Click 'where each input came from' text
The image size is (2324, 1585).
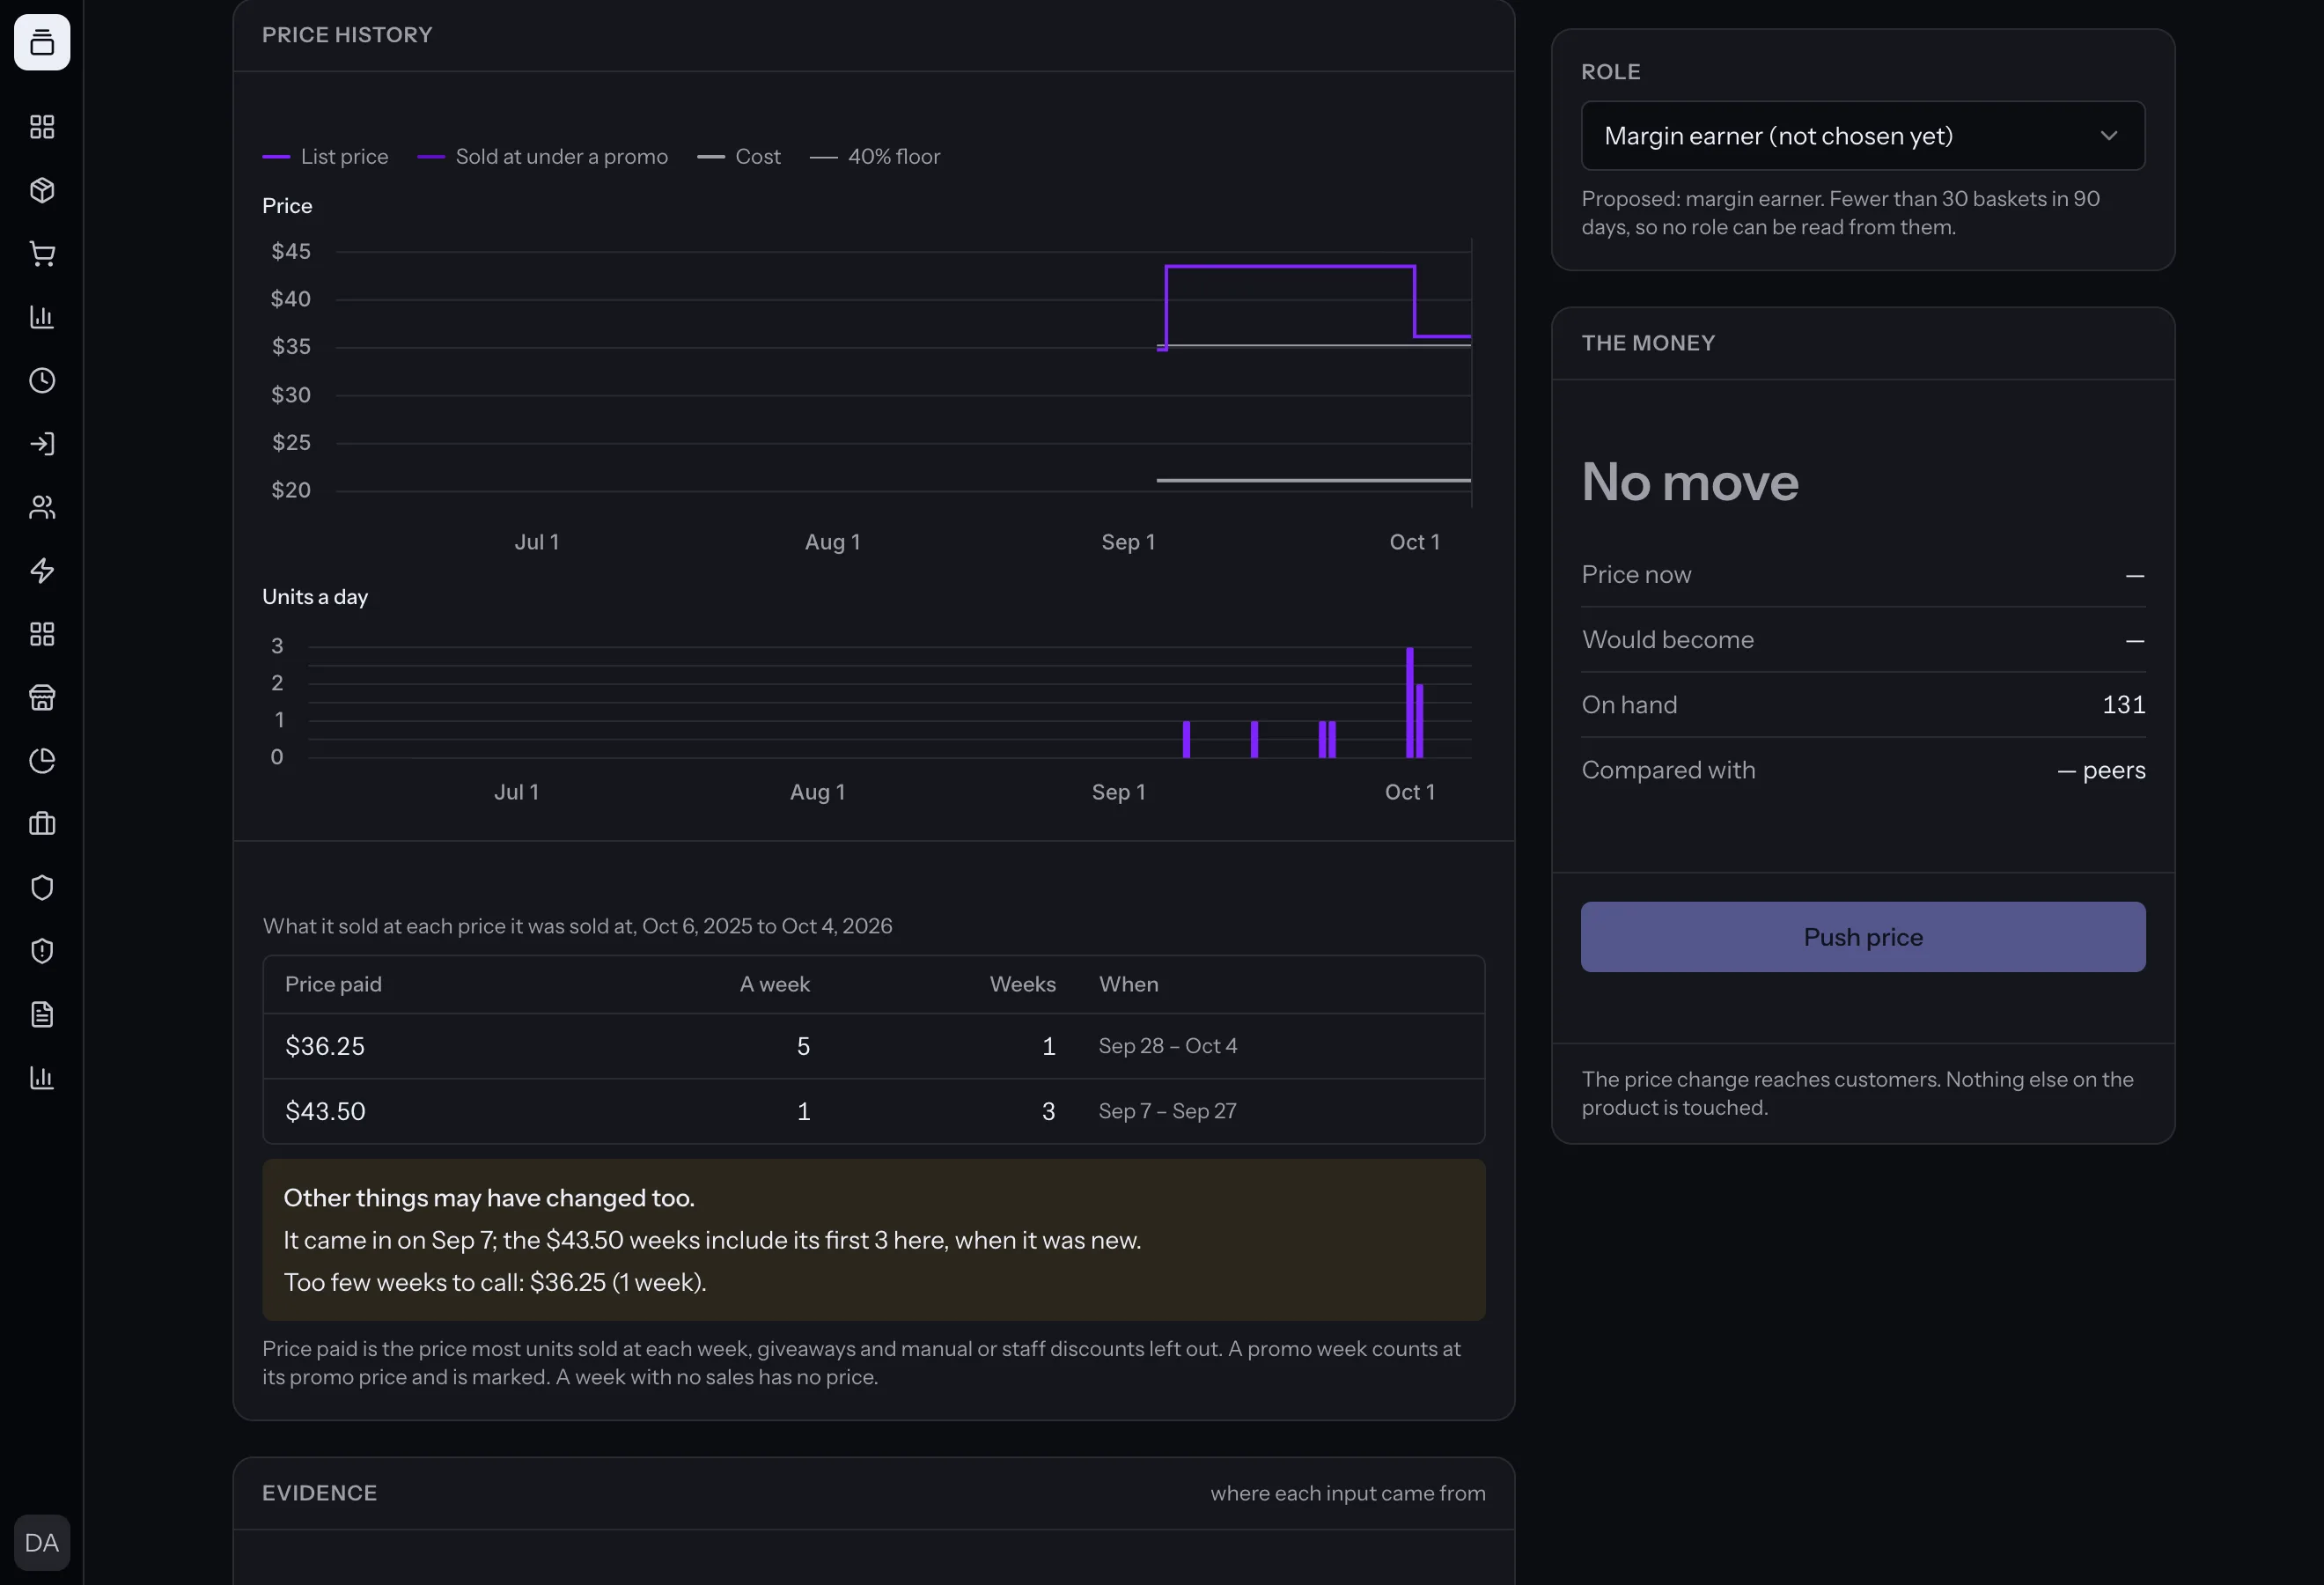pyautogui.click(x=1347, y=1493)
